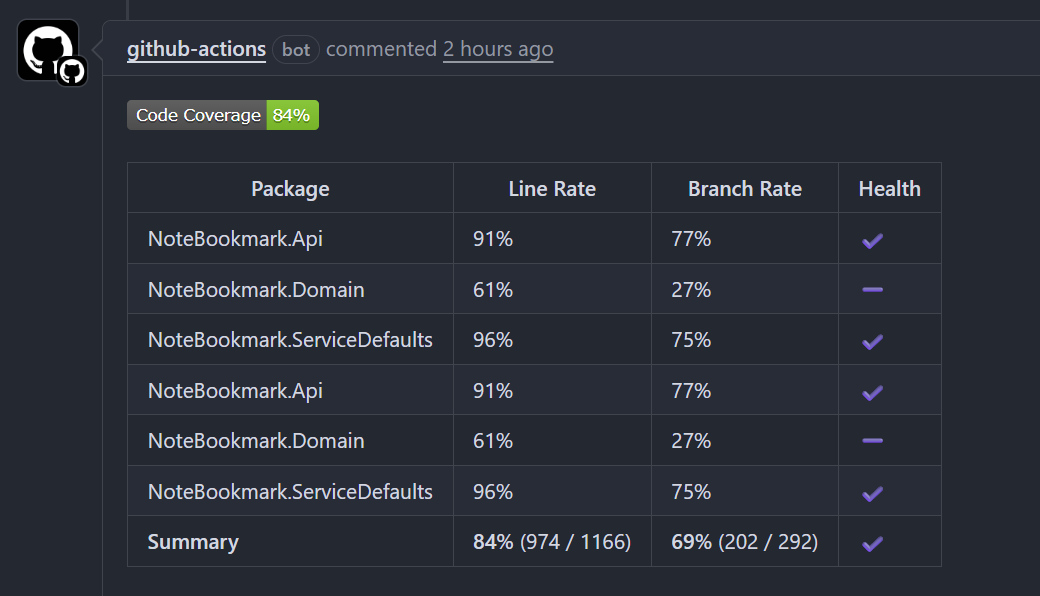Open the github-actions author link
Image resolution: width=1040 pixels, height=596 pixels.
point(196,49)
